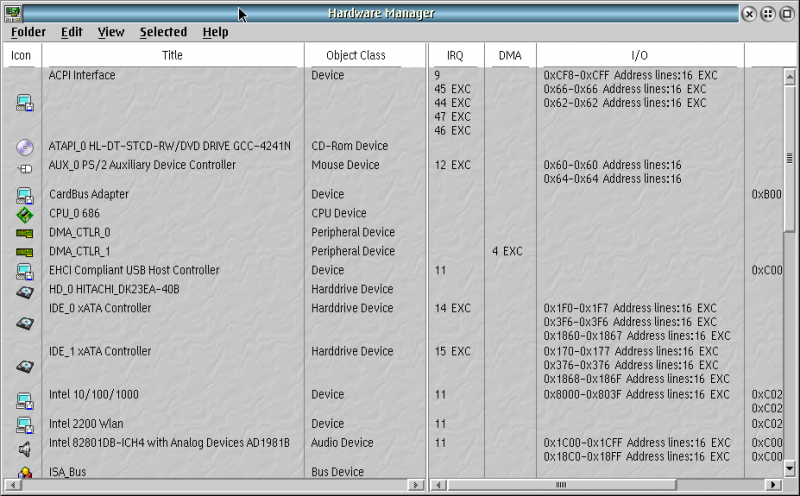
Task: Click the AUX_0 mouse device icon
Action: point(25,168)
